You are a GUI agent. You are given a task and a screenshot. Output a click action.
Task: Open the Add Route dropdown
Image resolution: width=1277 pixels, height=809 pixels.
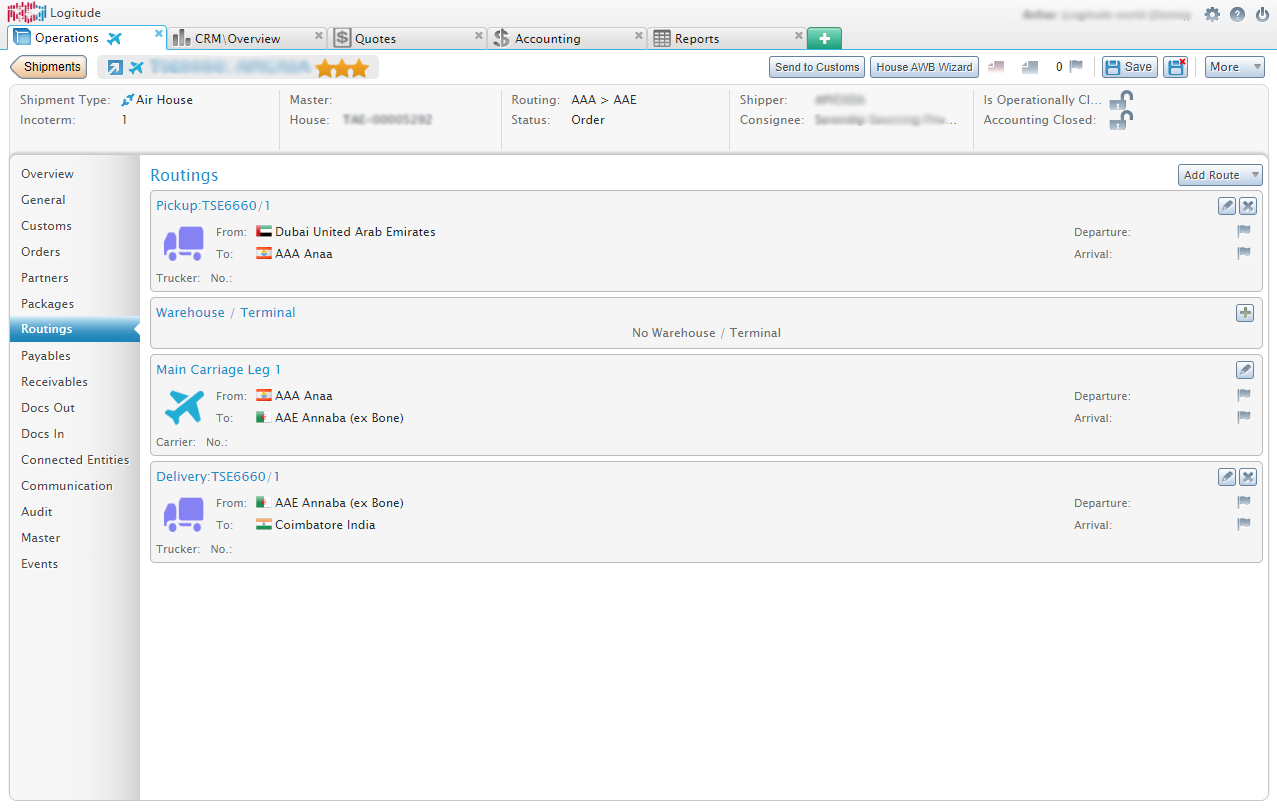[1220, 174]
